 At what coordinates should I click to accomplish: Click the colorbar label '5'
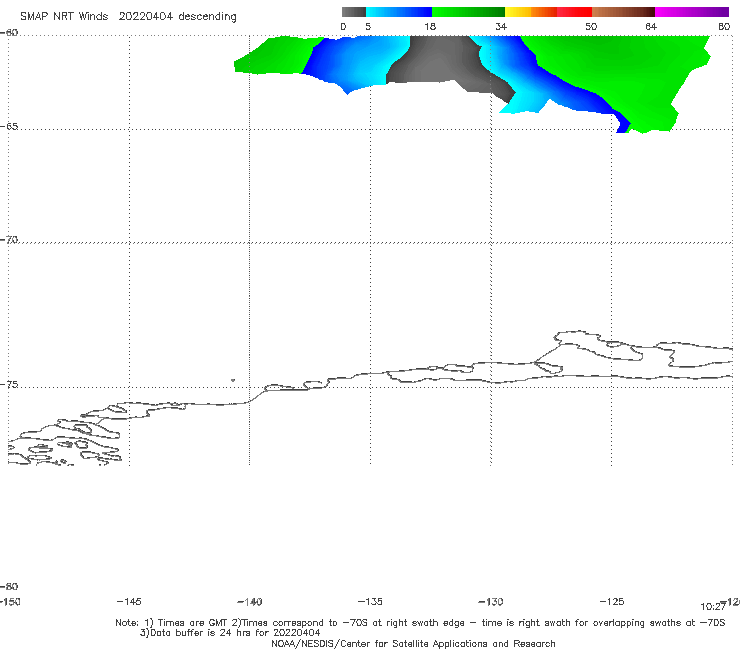tap(368, 27)
